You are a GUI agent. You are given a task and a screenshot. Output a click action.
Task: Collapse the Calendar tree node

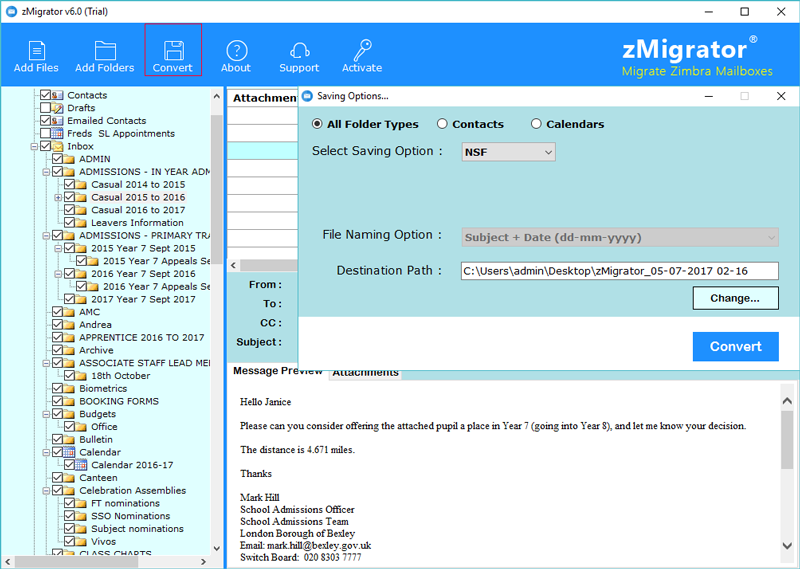pos(46,453)
